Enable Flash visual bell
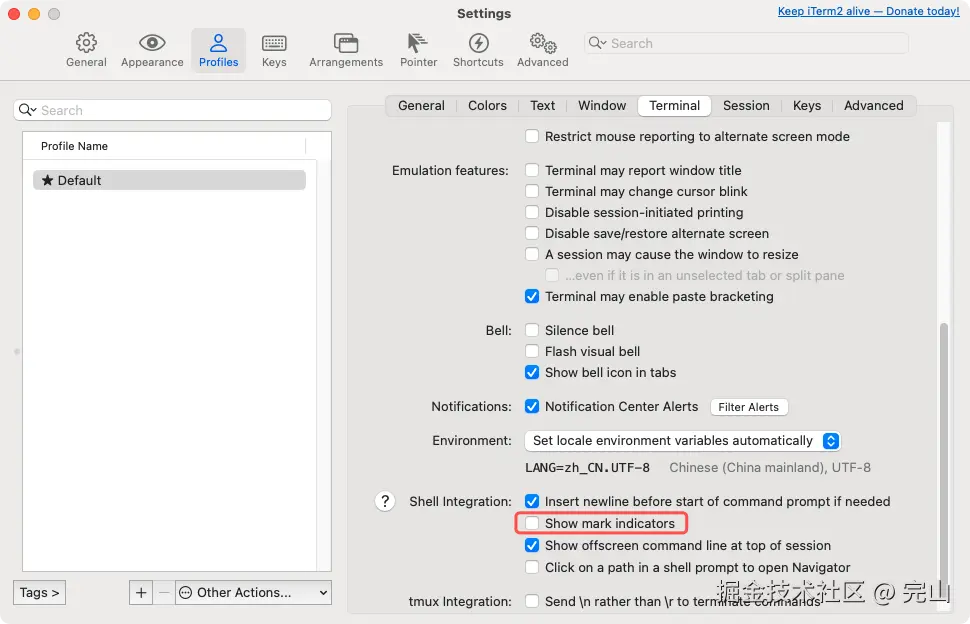 pos(531,351)
